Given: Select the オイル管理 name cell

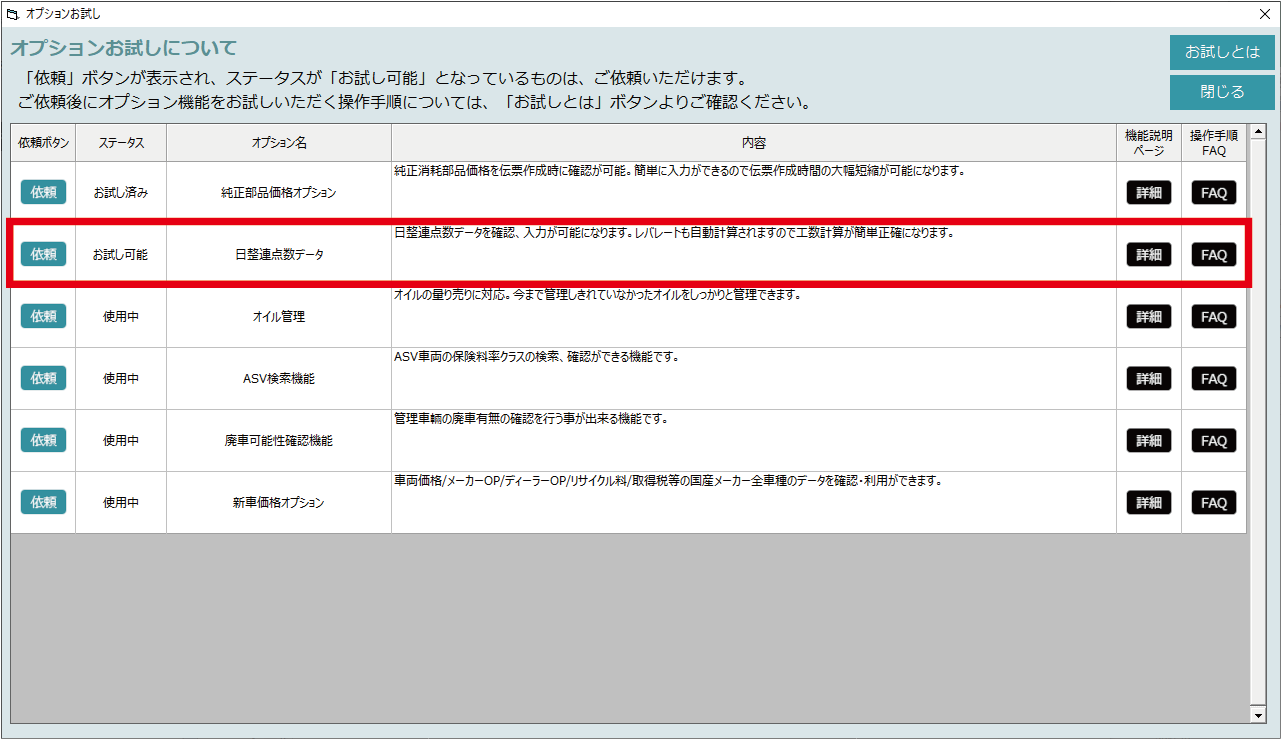Looking at the screenshot, I should [x=279, y=317].
